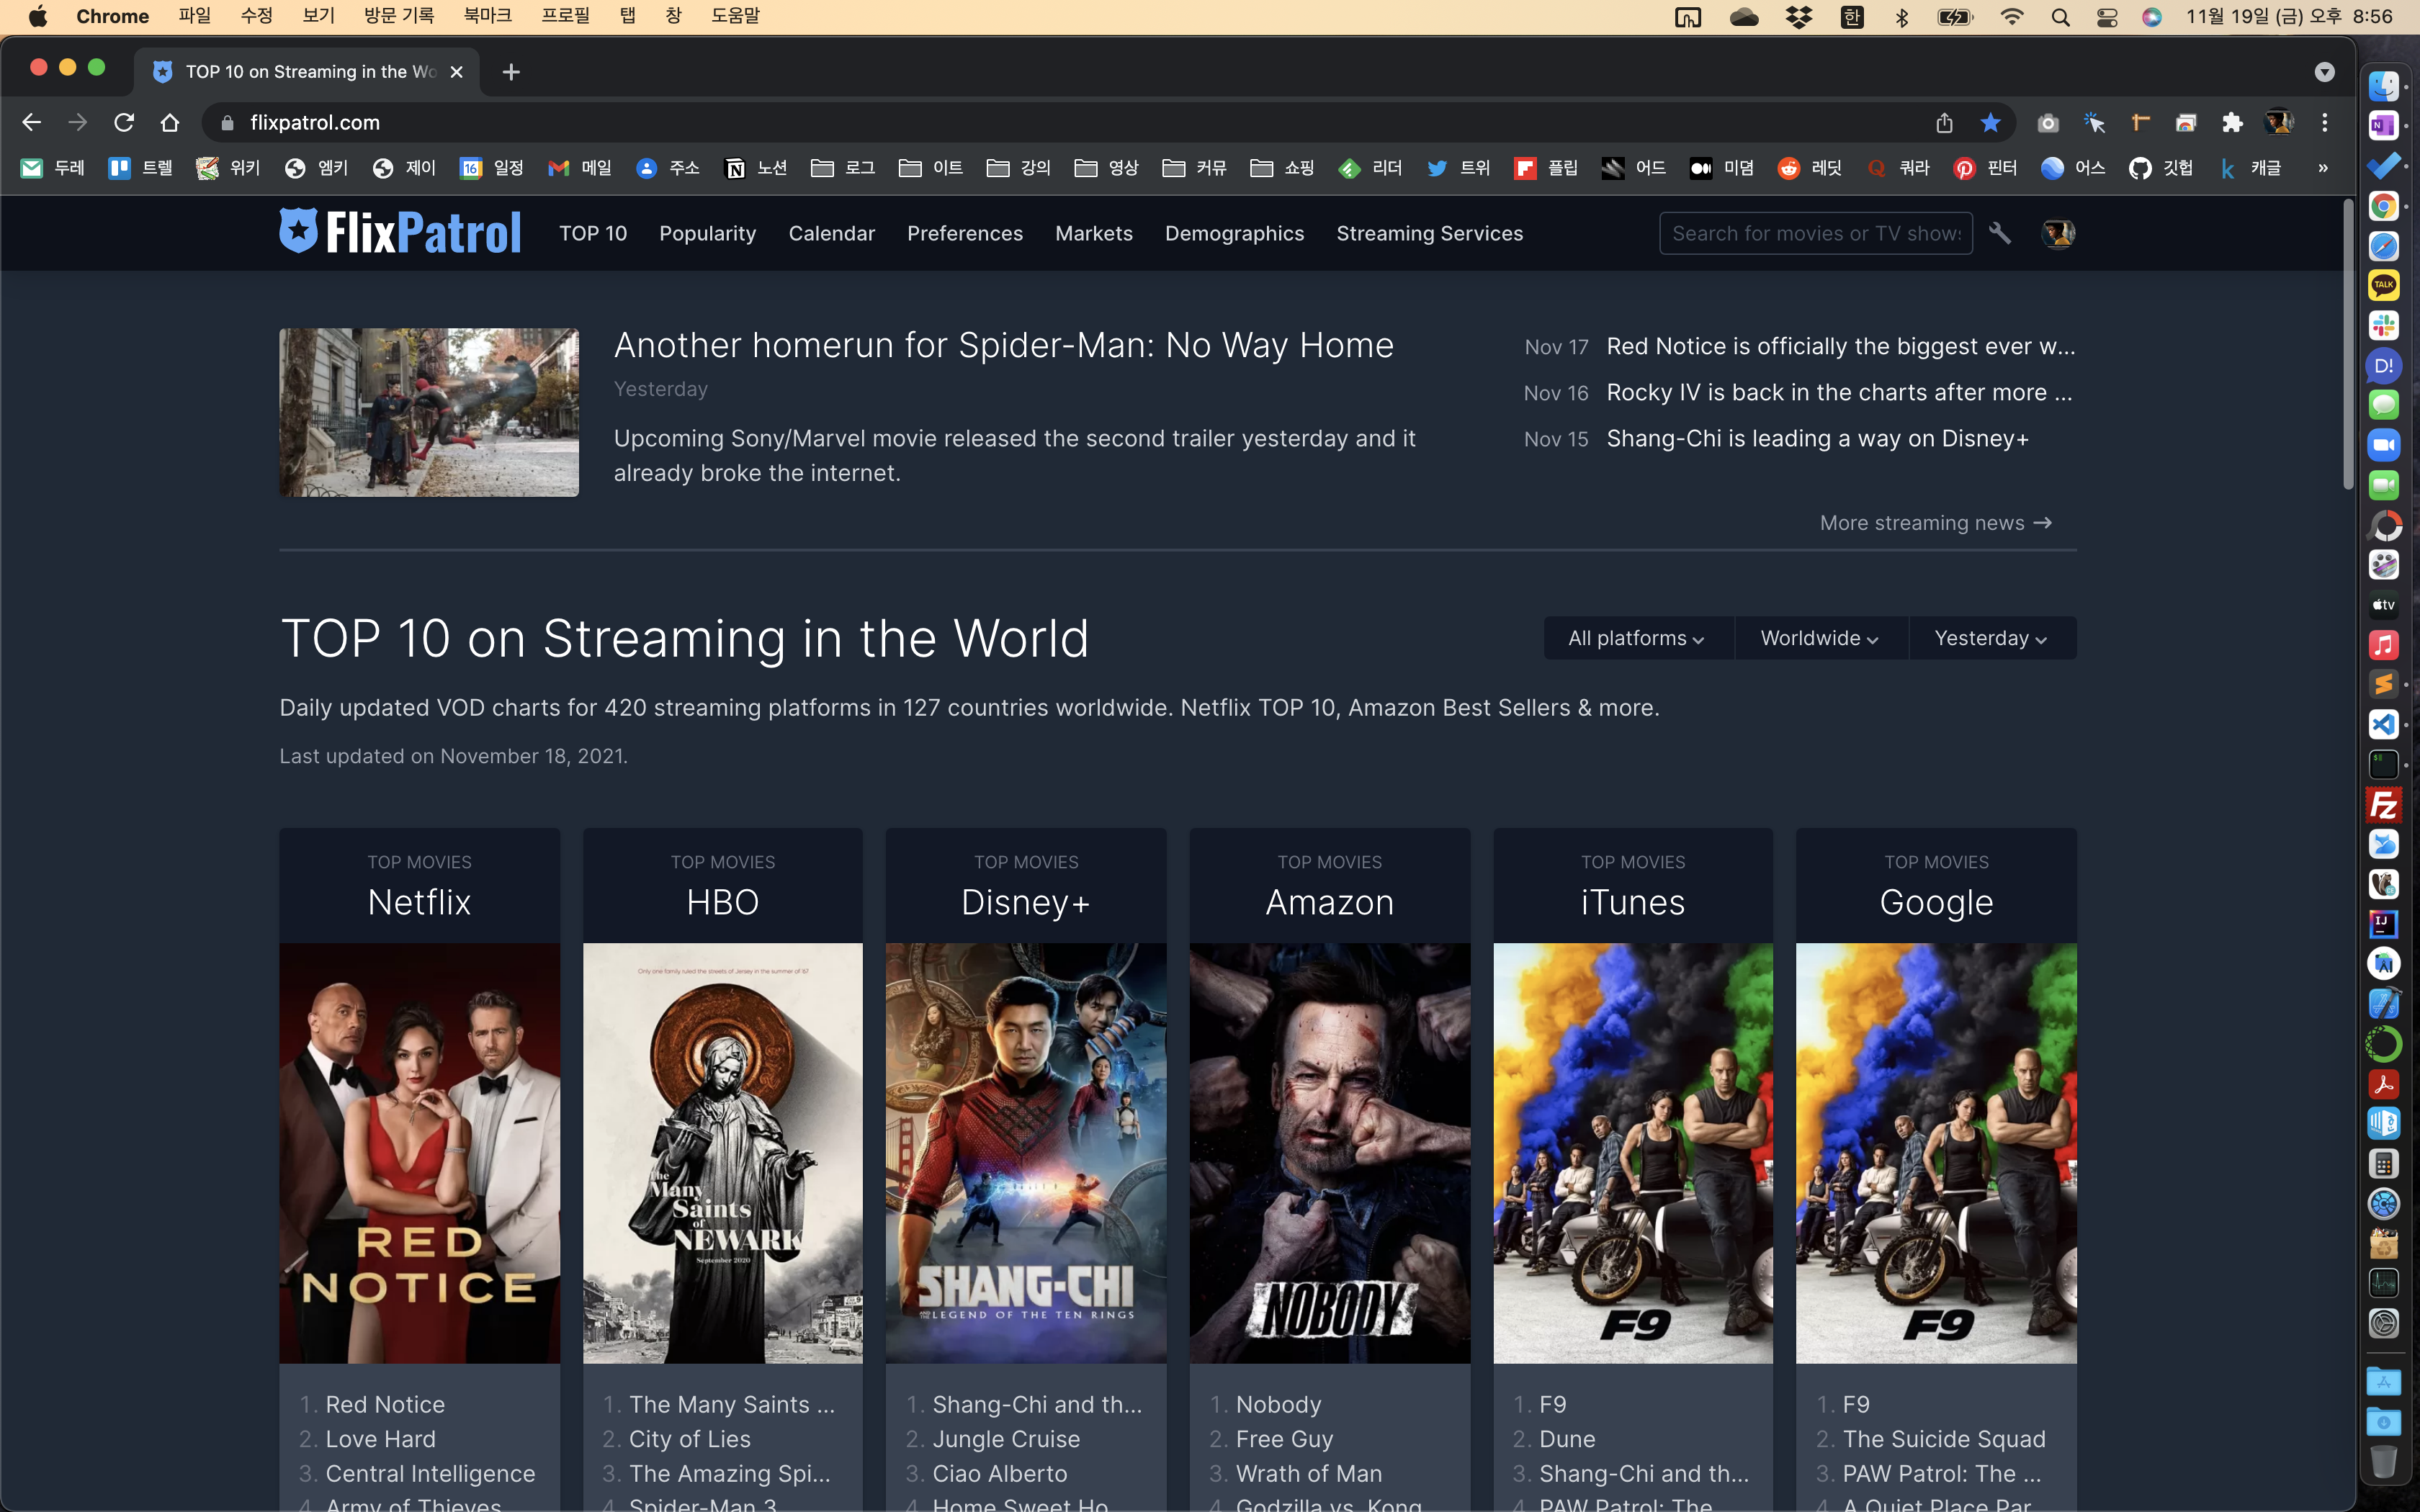Open the user profile avatar on FlixPatrol
This screenshot has height=1512, width=2420.
tap(2058, 233)
